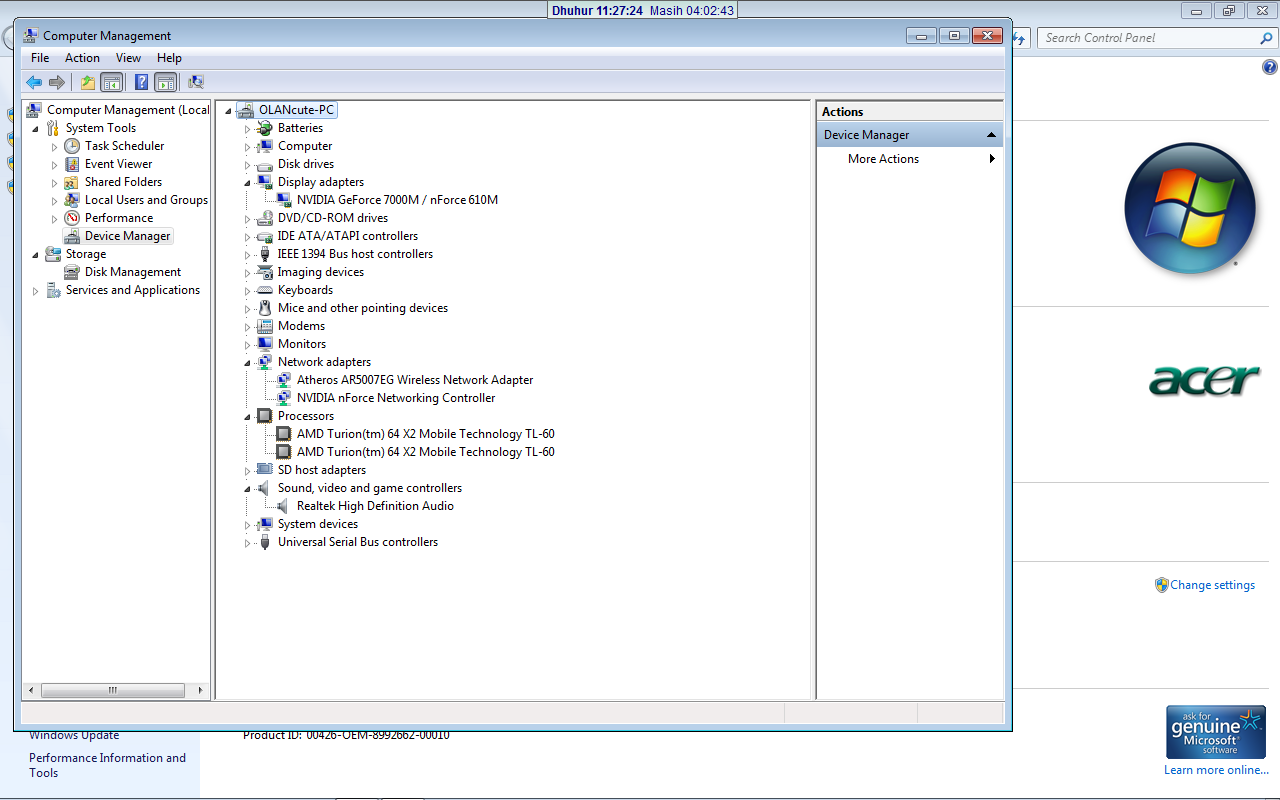Click the Mice and other pointing devices icon

click(x=264, y=308)
